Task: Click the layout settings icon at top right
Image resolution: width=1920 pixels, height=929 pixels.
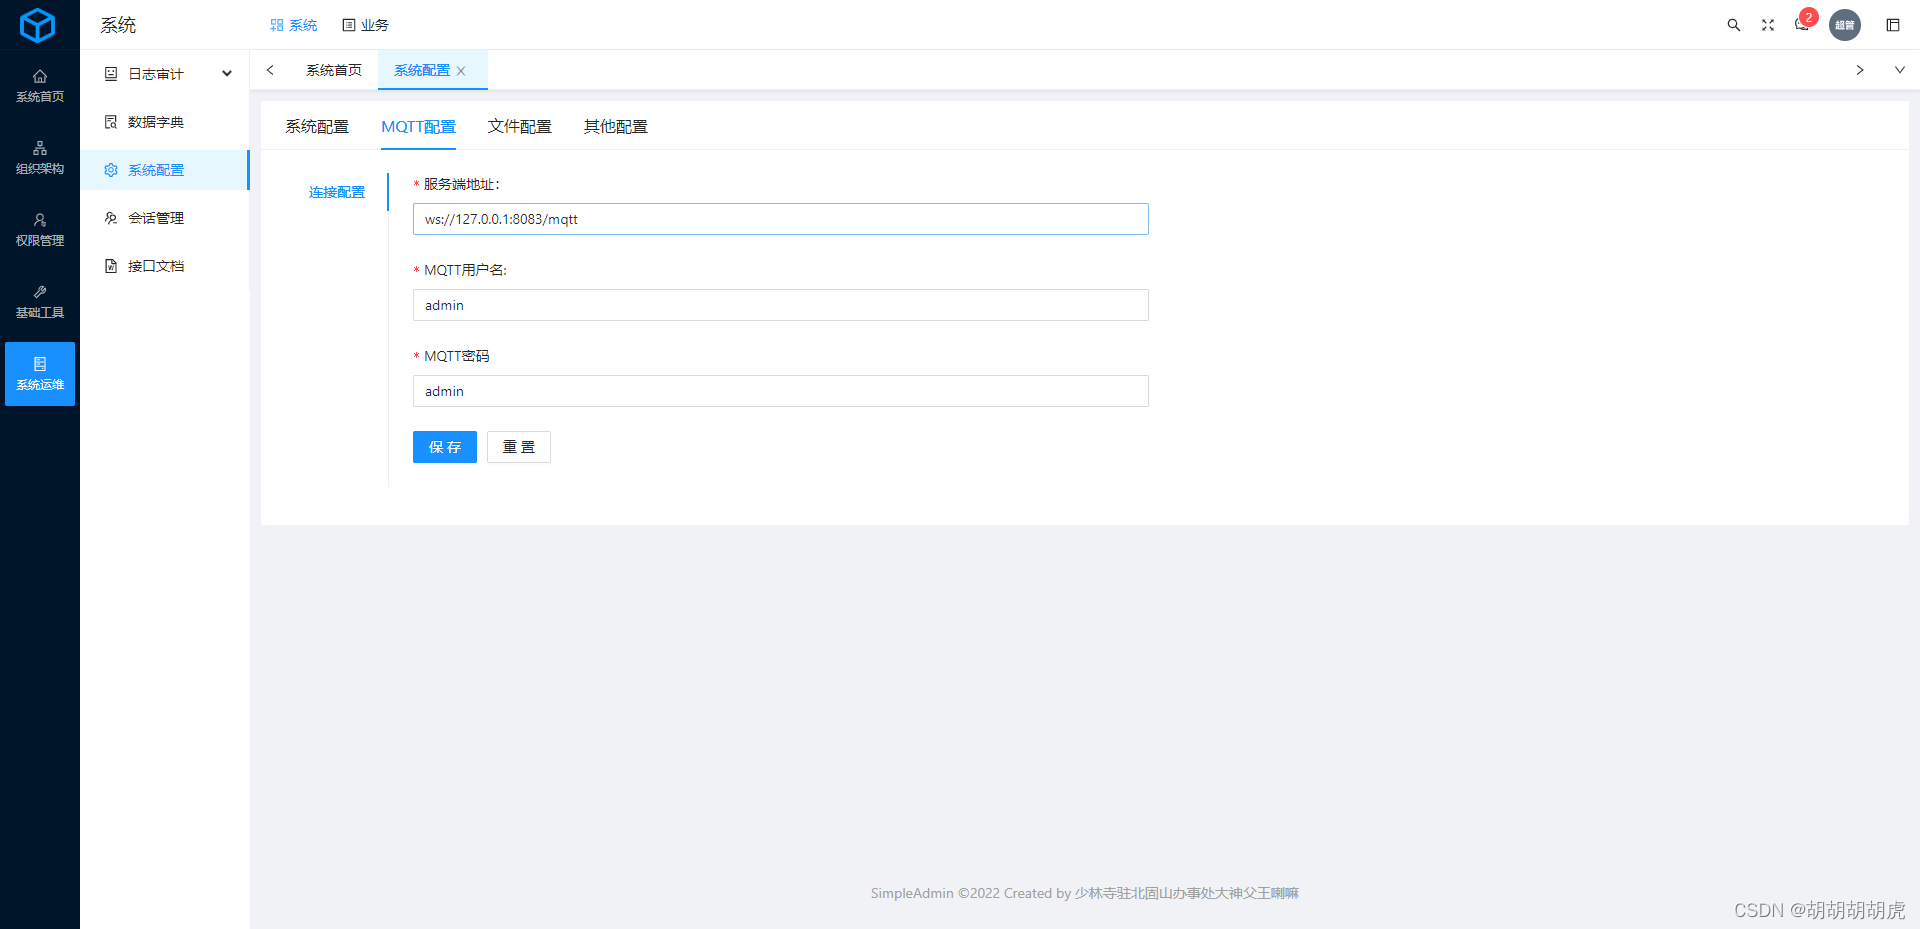Action: [x=1893, y=25]
